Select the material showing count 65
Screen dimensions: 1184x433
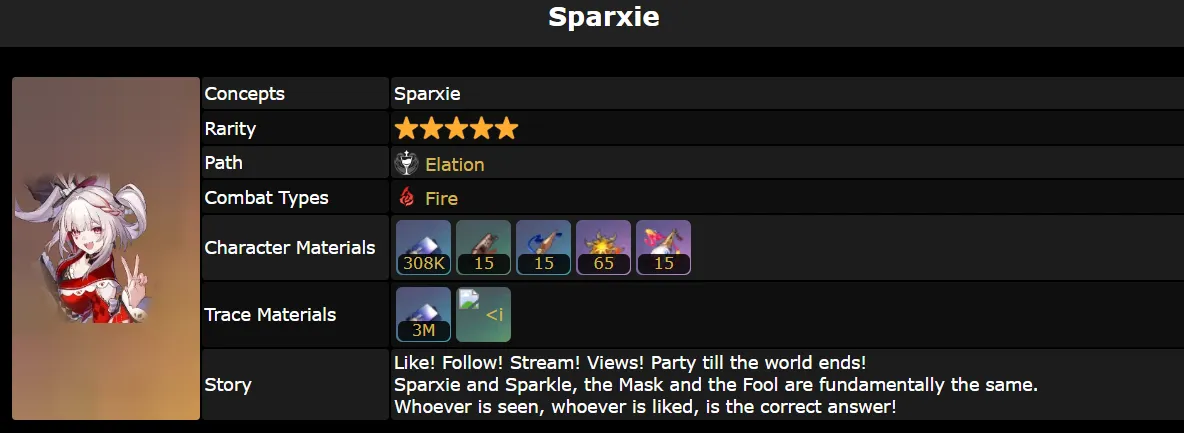[604, 248]
